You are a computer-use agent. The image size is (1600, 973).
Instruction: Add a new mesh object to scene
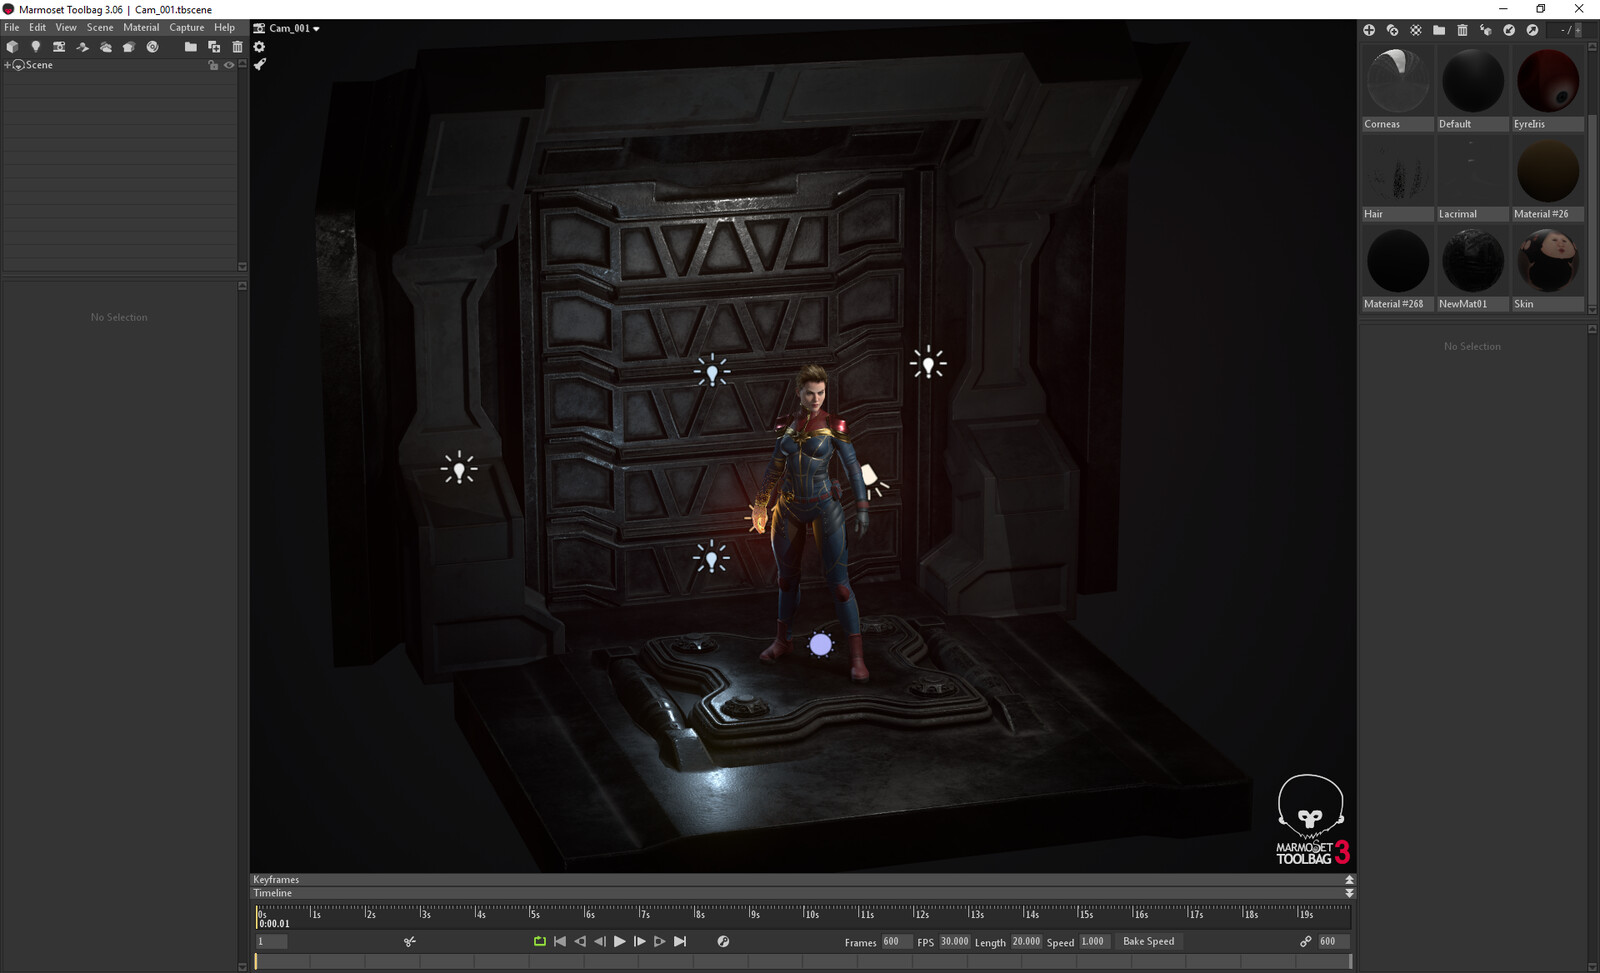pos(12,47)
